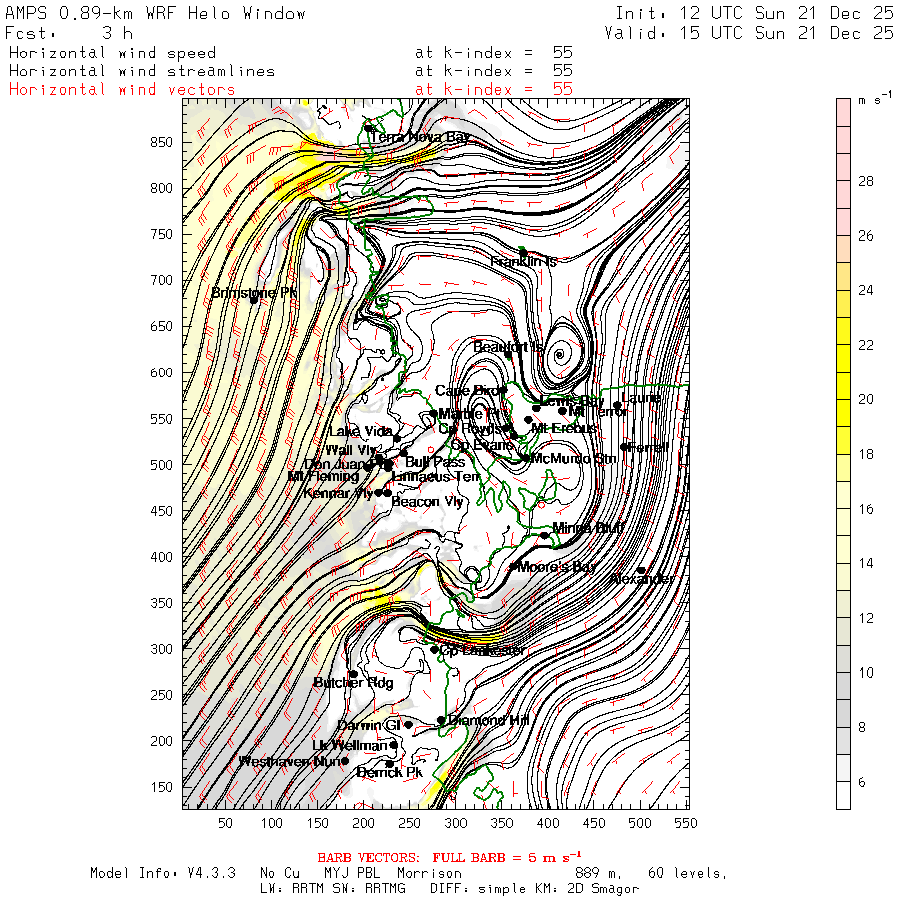The height and width of the screenshot is (900, 900).
Task: Click the 'Horizontal wind streamlines' legend line
Action: 142,71
